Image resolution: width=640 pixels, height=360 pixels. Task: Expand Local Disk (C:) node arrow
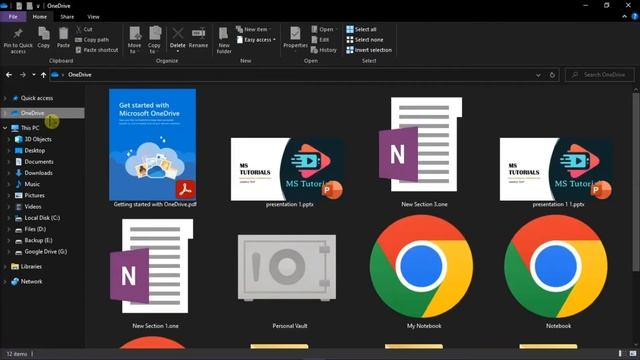[x=9, y=218]
